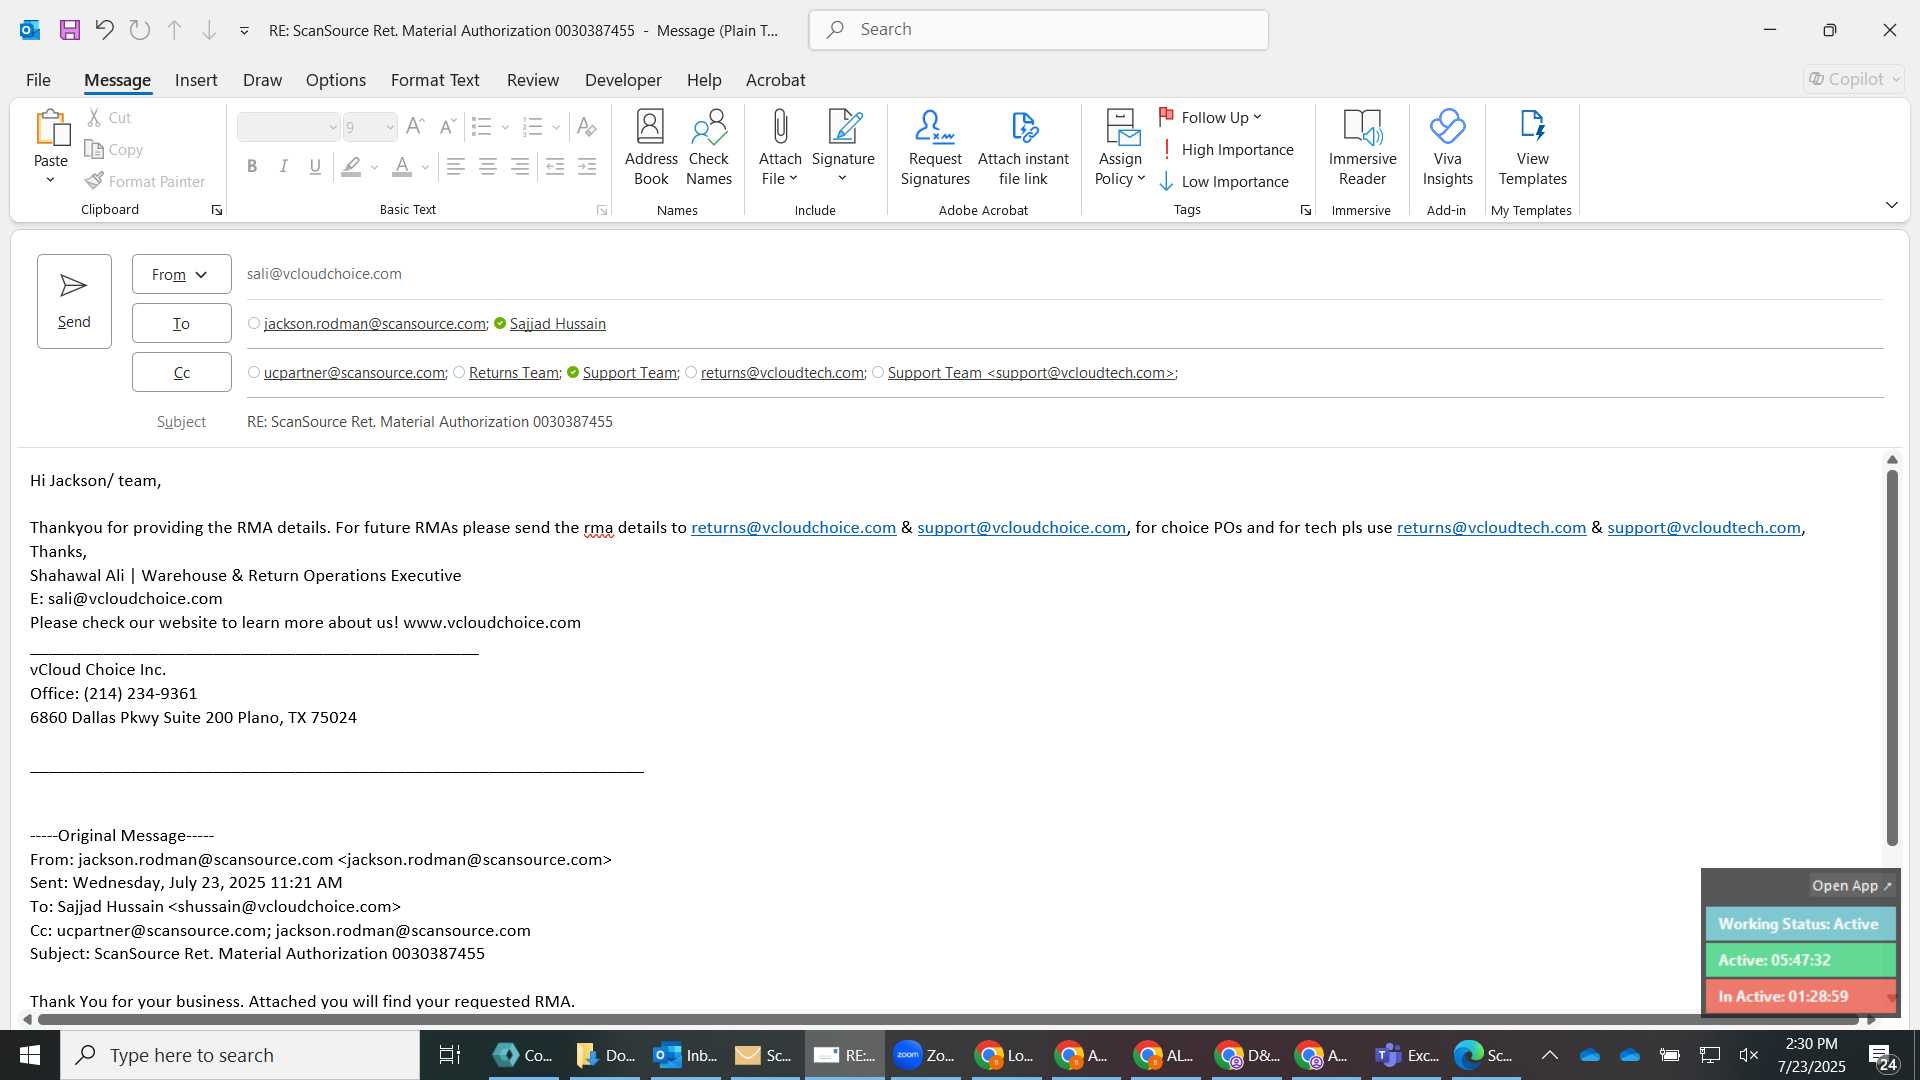1920x1080 pixels.
Task: Click the Paste clipboard icon
Action: [x=51, y=127]
